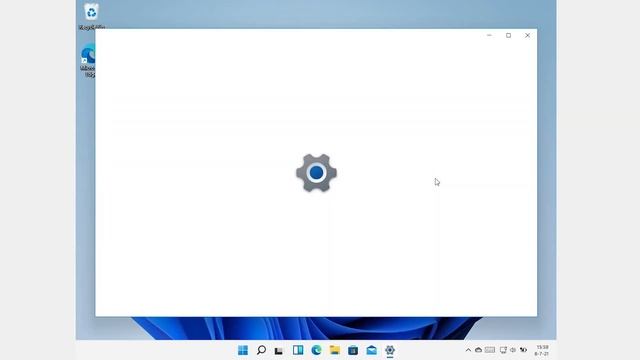Click OneDrive cloud tray icon

pyautogui.click(x=478, y=350)
